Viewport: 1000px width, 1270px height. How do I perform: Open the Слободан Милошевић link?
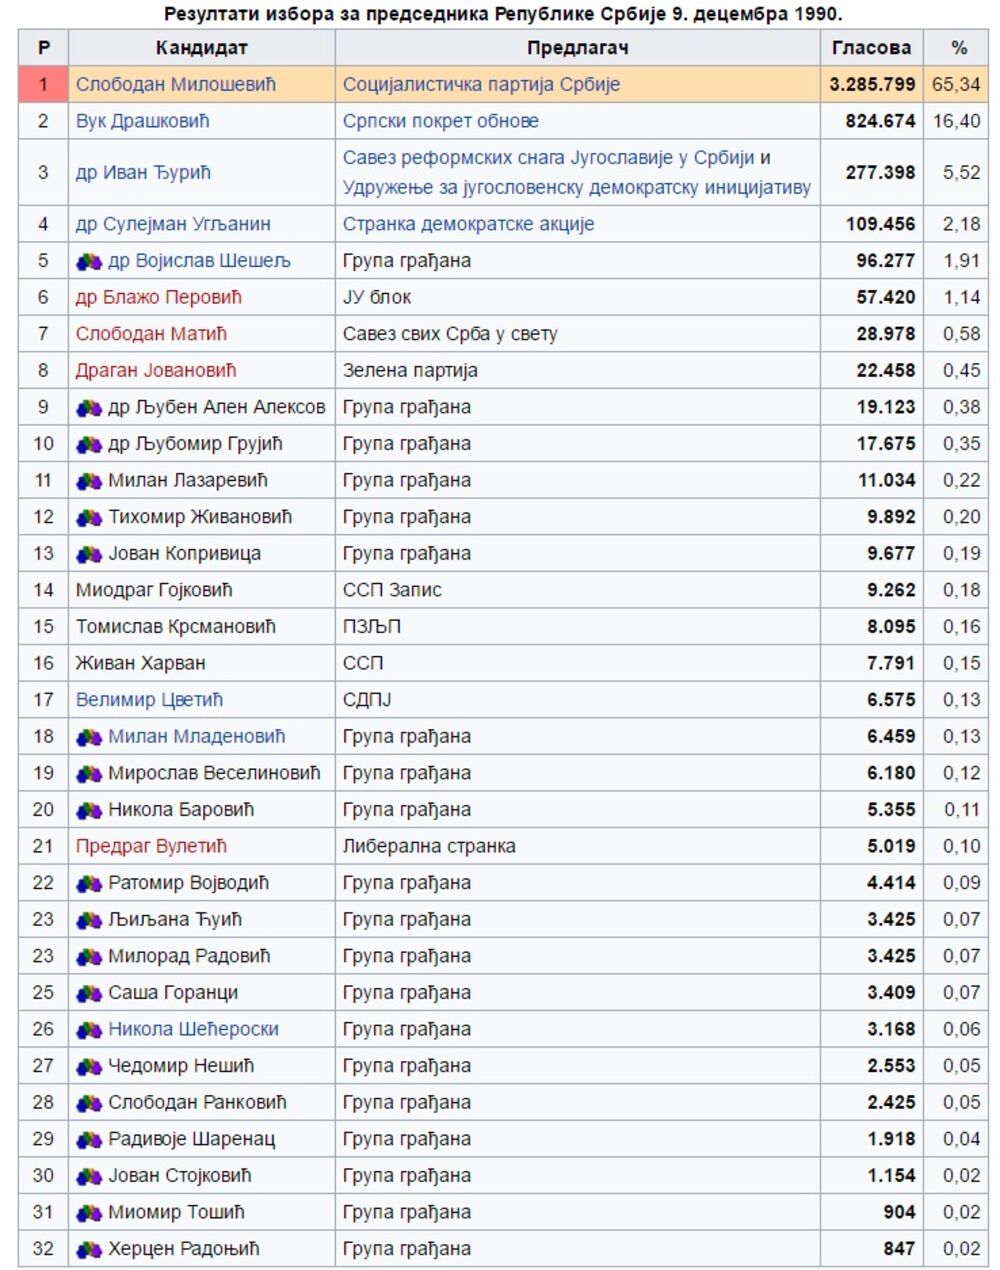(175, 85)
